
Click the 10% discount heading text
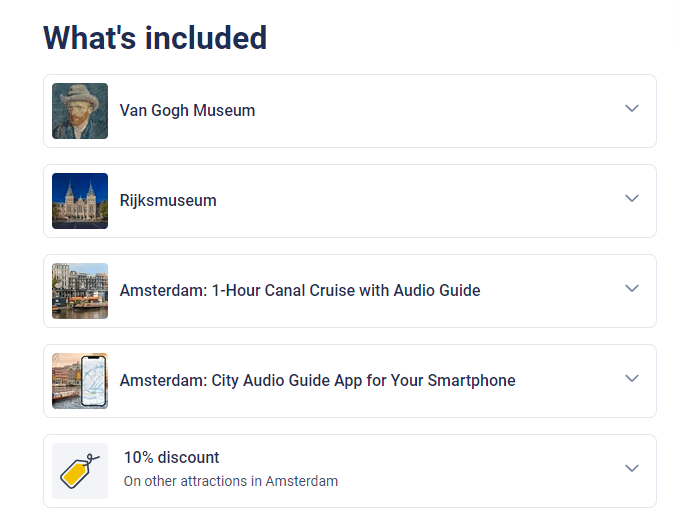[x=171, y=458]
